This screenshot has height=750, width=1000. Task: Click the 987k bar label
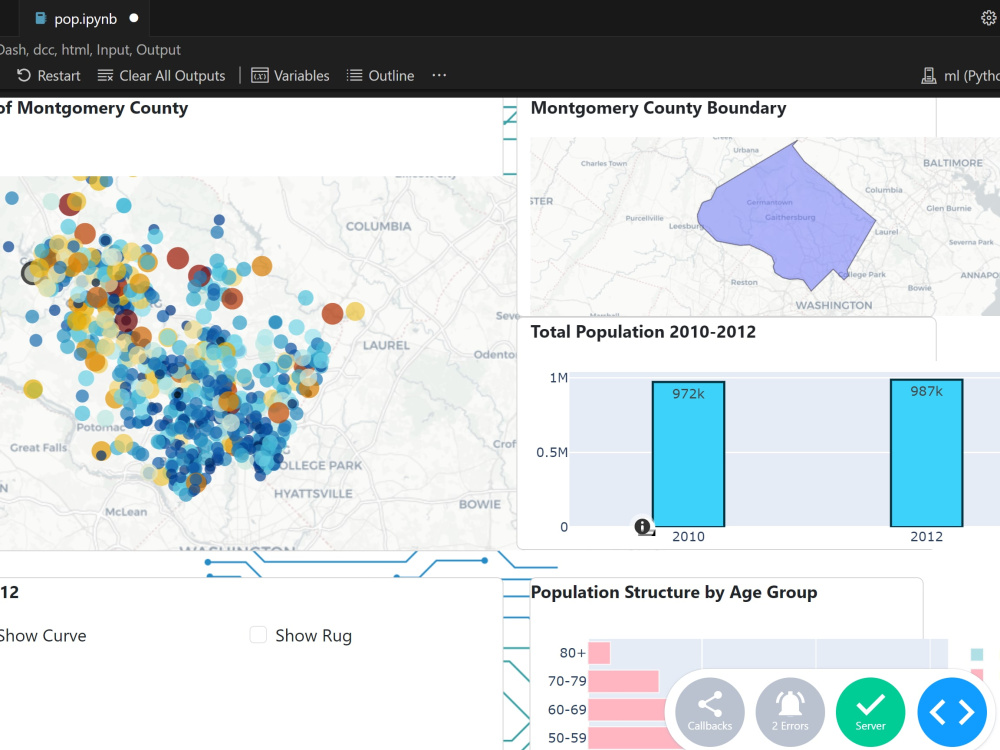click(x=926, y=392)
